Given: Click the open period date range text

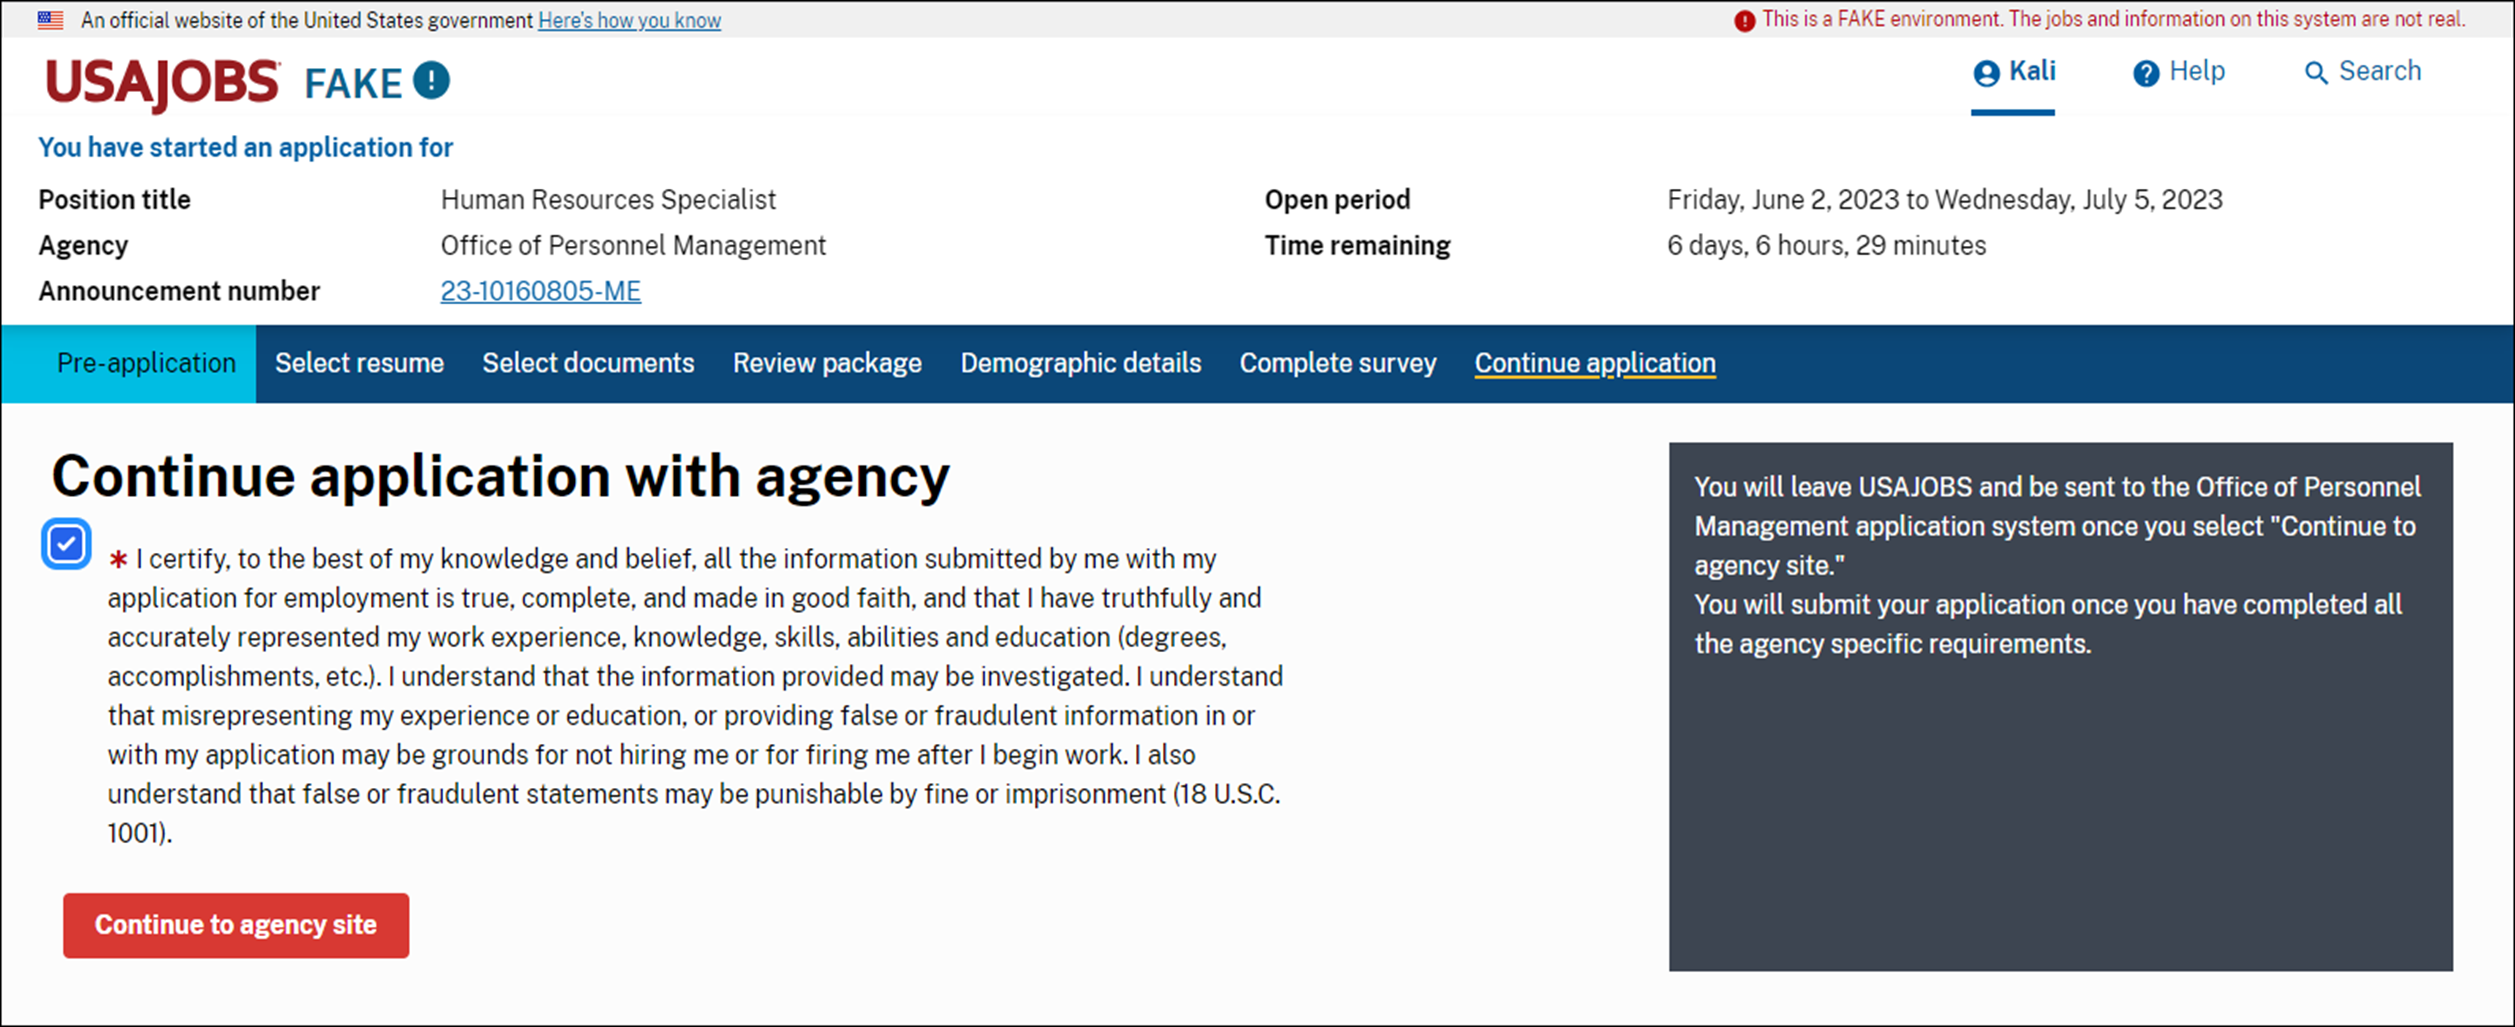Looking at the screenshot, I should click(1944, 200).
